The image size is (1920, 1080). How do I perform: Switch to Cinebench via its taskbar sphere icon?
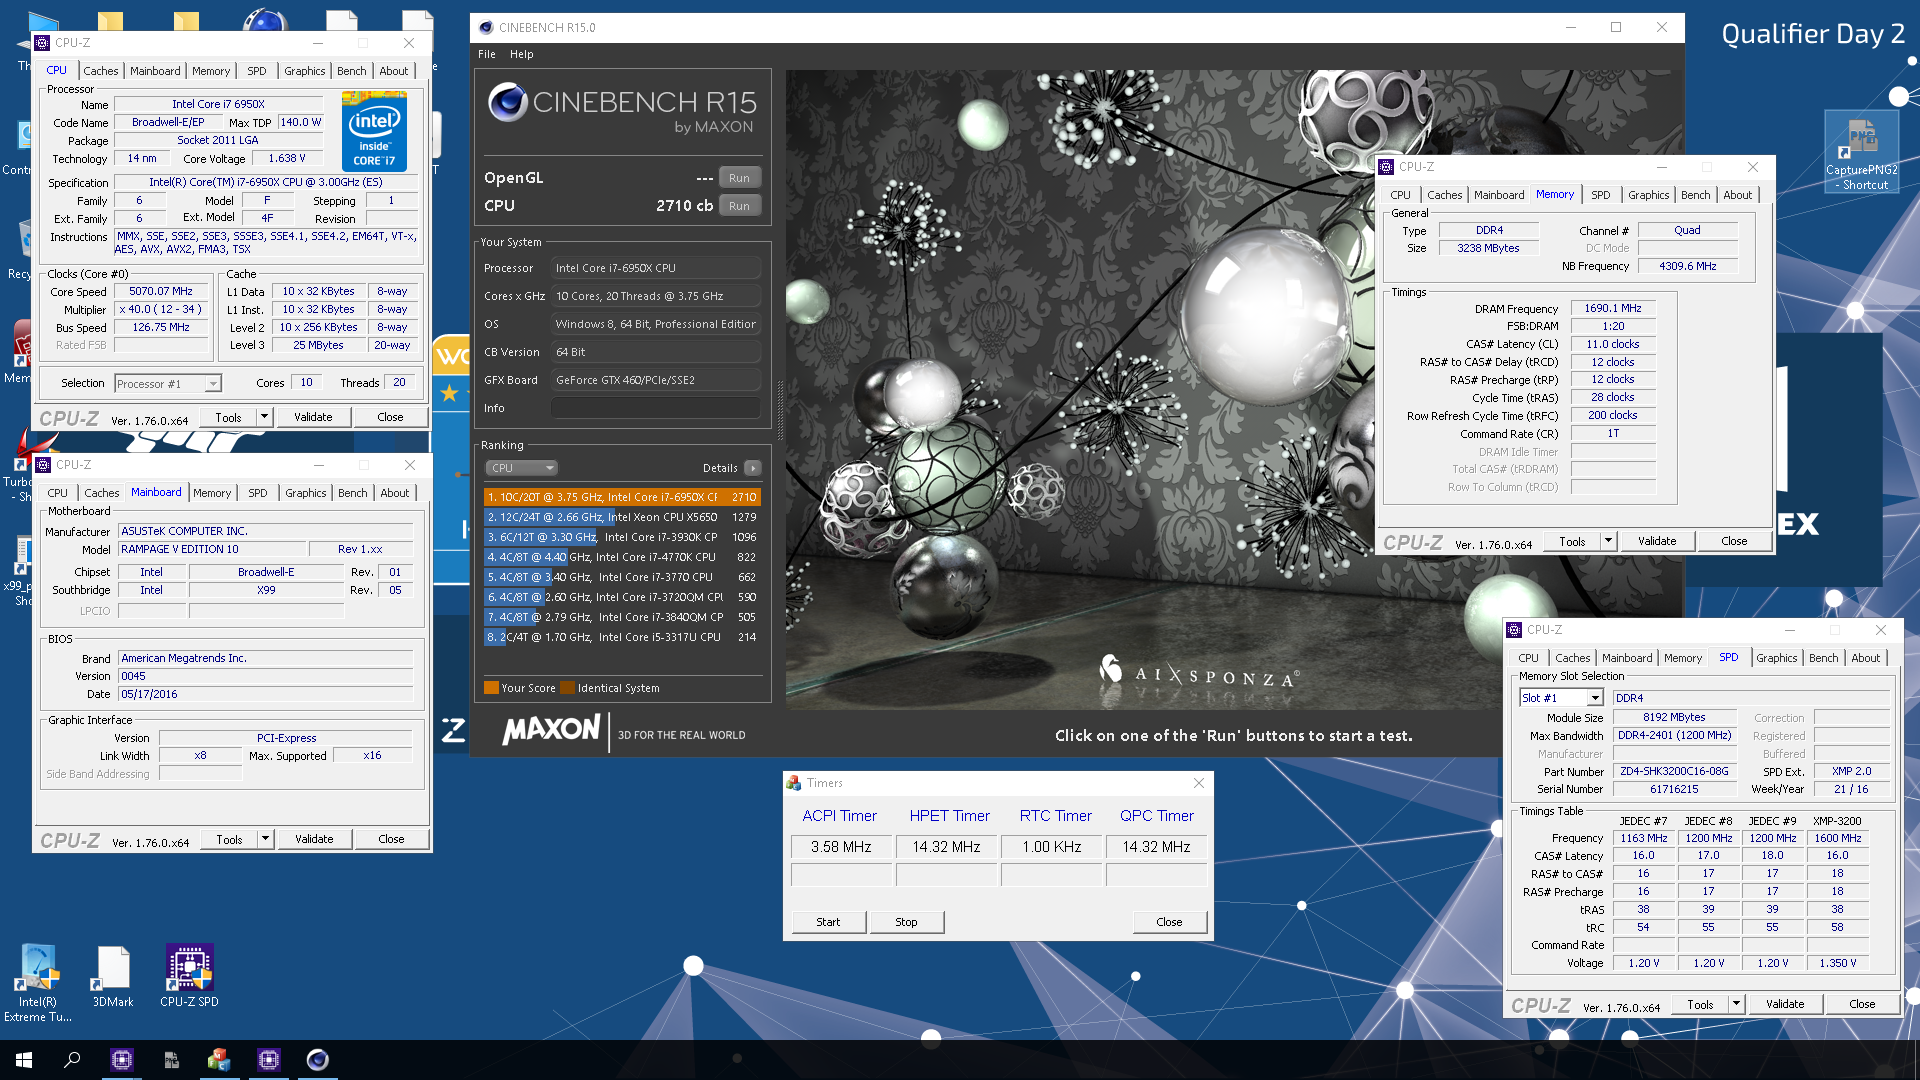coord(318,1059)
